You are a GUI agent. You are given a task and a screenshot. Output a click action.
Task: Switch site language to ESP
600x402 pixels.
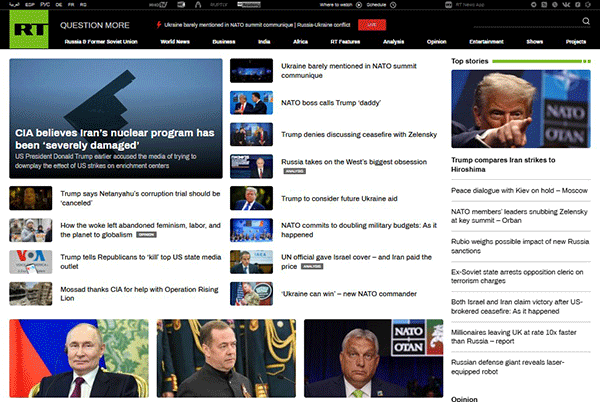click(x=30, y=5)
